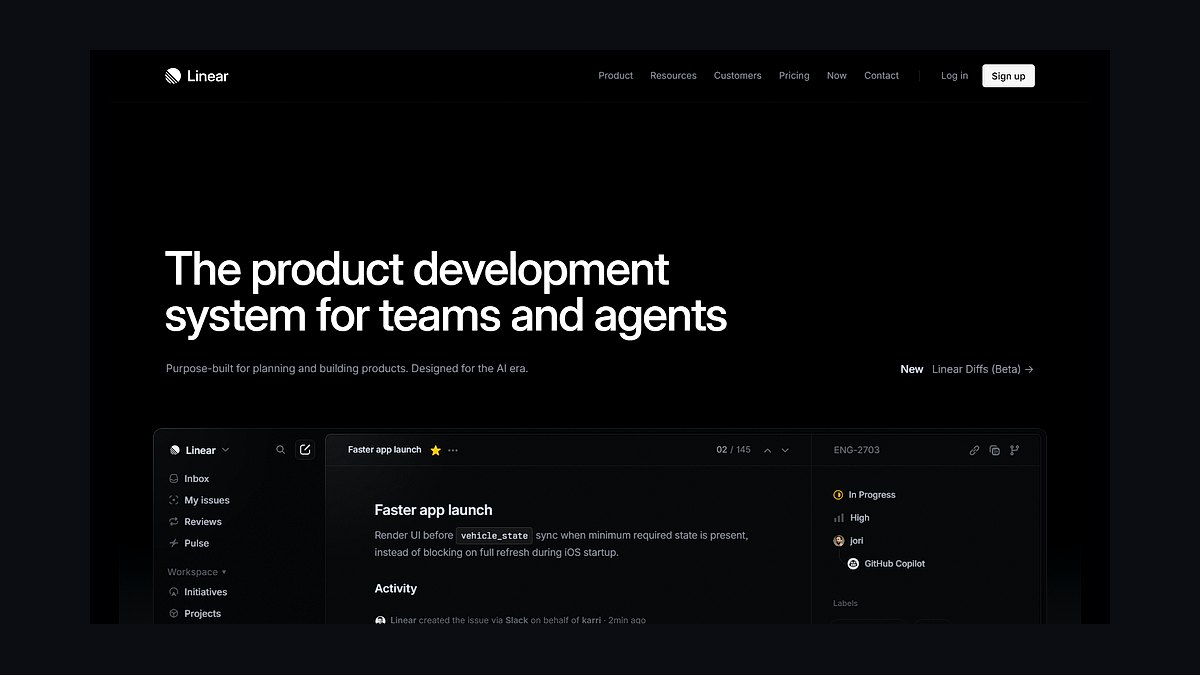Open Initiatives in the sidebar
This screenshot has height=675, width=1200.
pos(198,592)
